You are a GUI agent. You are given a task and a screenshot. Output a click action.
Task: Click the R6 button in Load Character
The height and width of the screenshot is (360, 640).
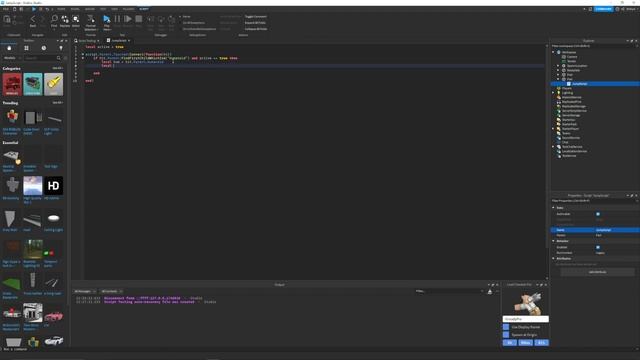pyautogui.click(x=509, y=343)
